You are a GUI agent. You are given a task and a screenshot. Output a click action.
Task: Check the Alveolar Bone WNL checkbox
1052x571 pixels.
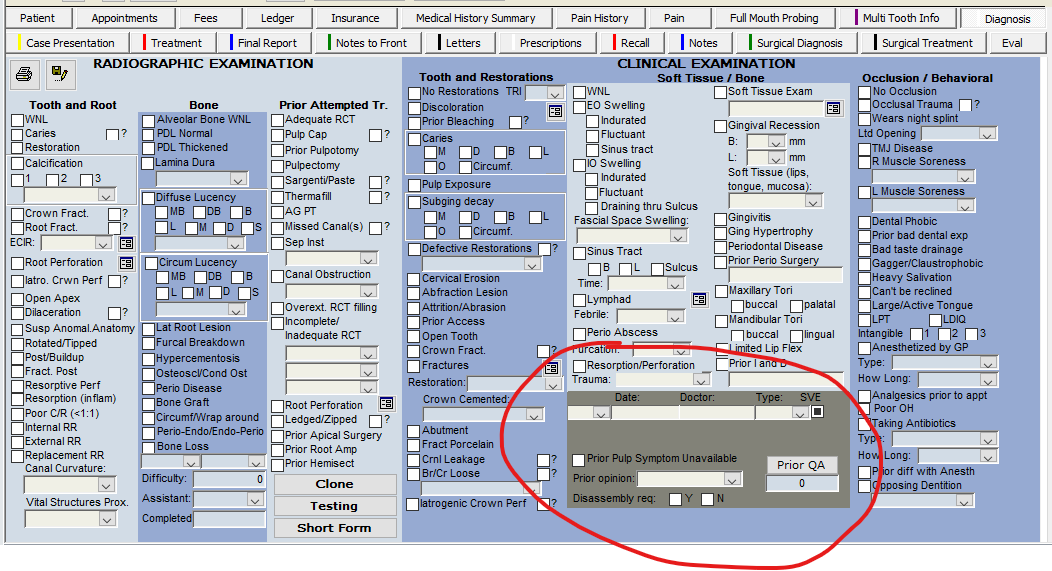tap(148, 120)
